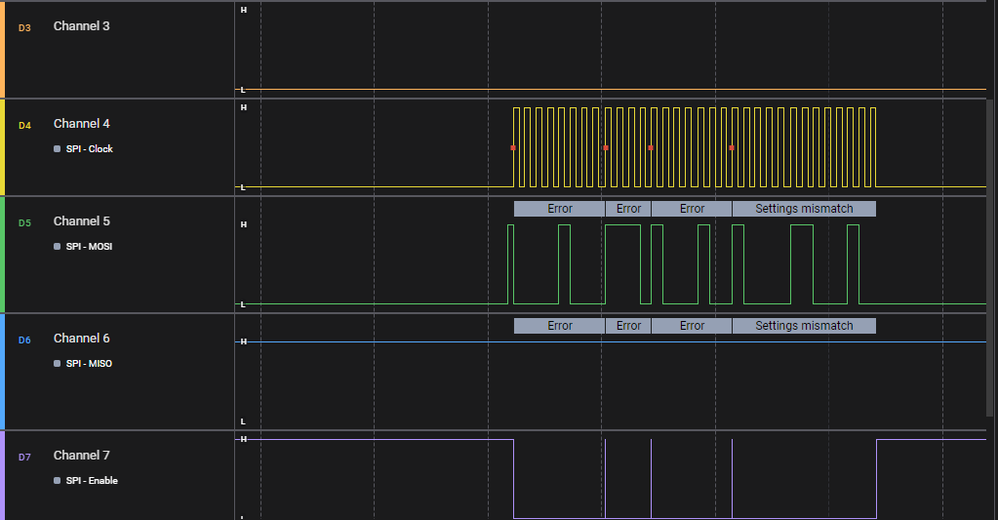Click the SPI - MISO square indicator icon

pos(57,363)
